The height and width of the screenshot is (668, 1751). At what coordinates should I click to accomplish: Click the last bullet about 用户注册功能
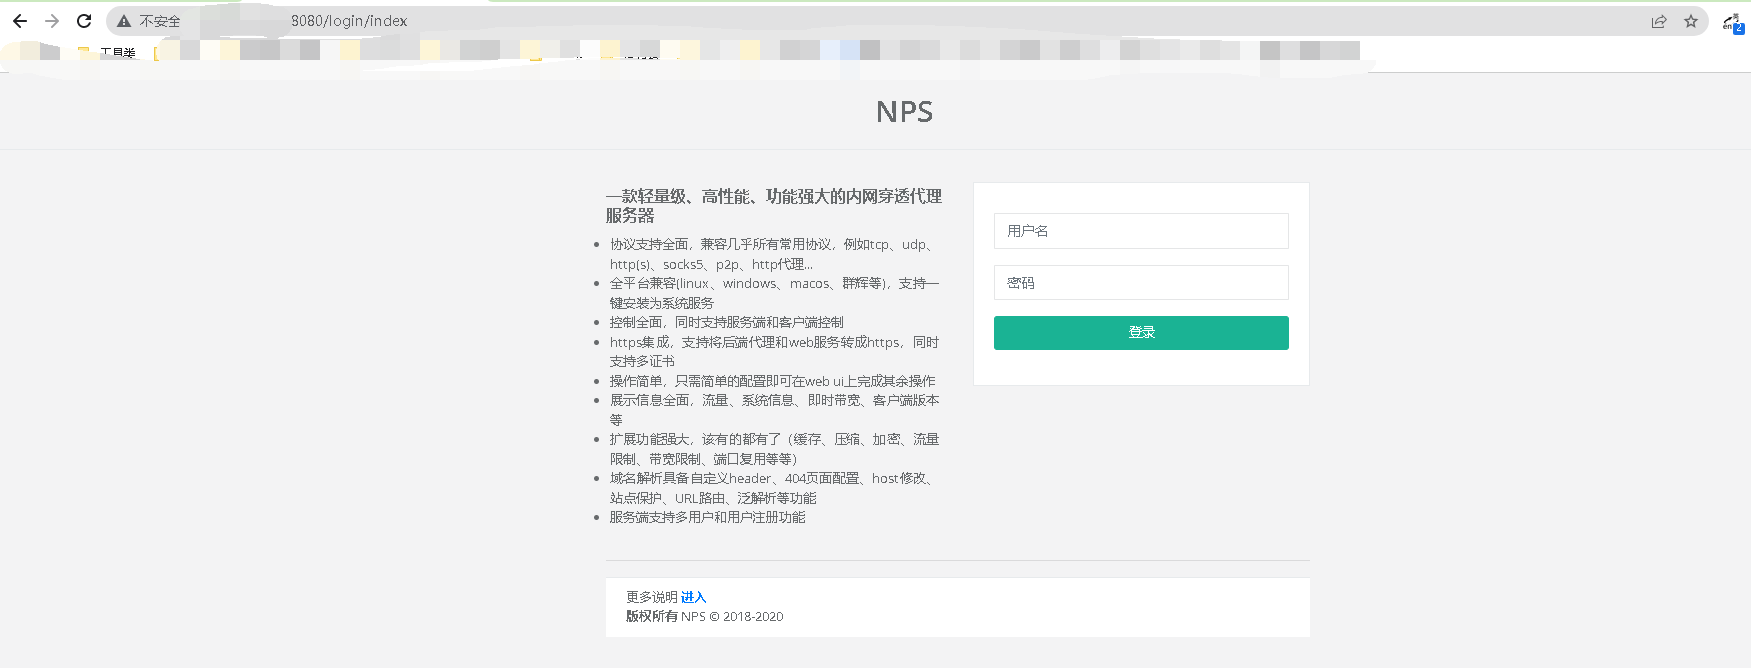pos(707,517)
